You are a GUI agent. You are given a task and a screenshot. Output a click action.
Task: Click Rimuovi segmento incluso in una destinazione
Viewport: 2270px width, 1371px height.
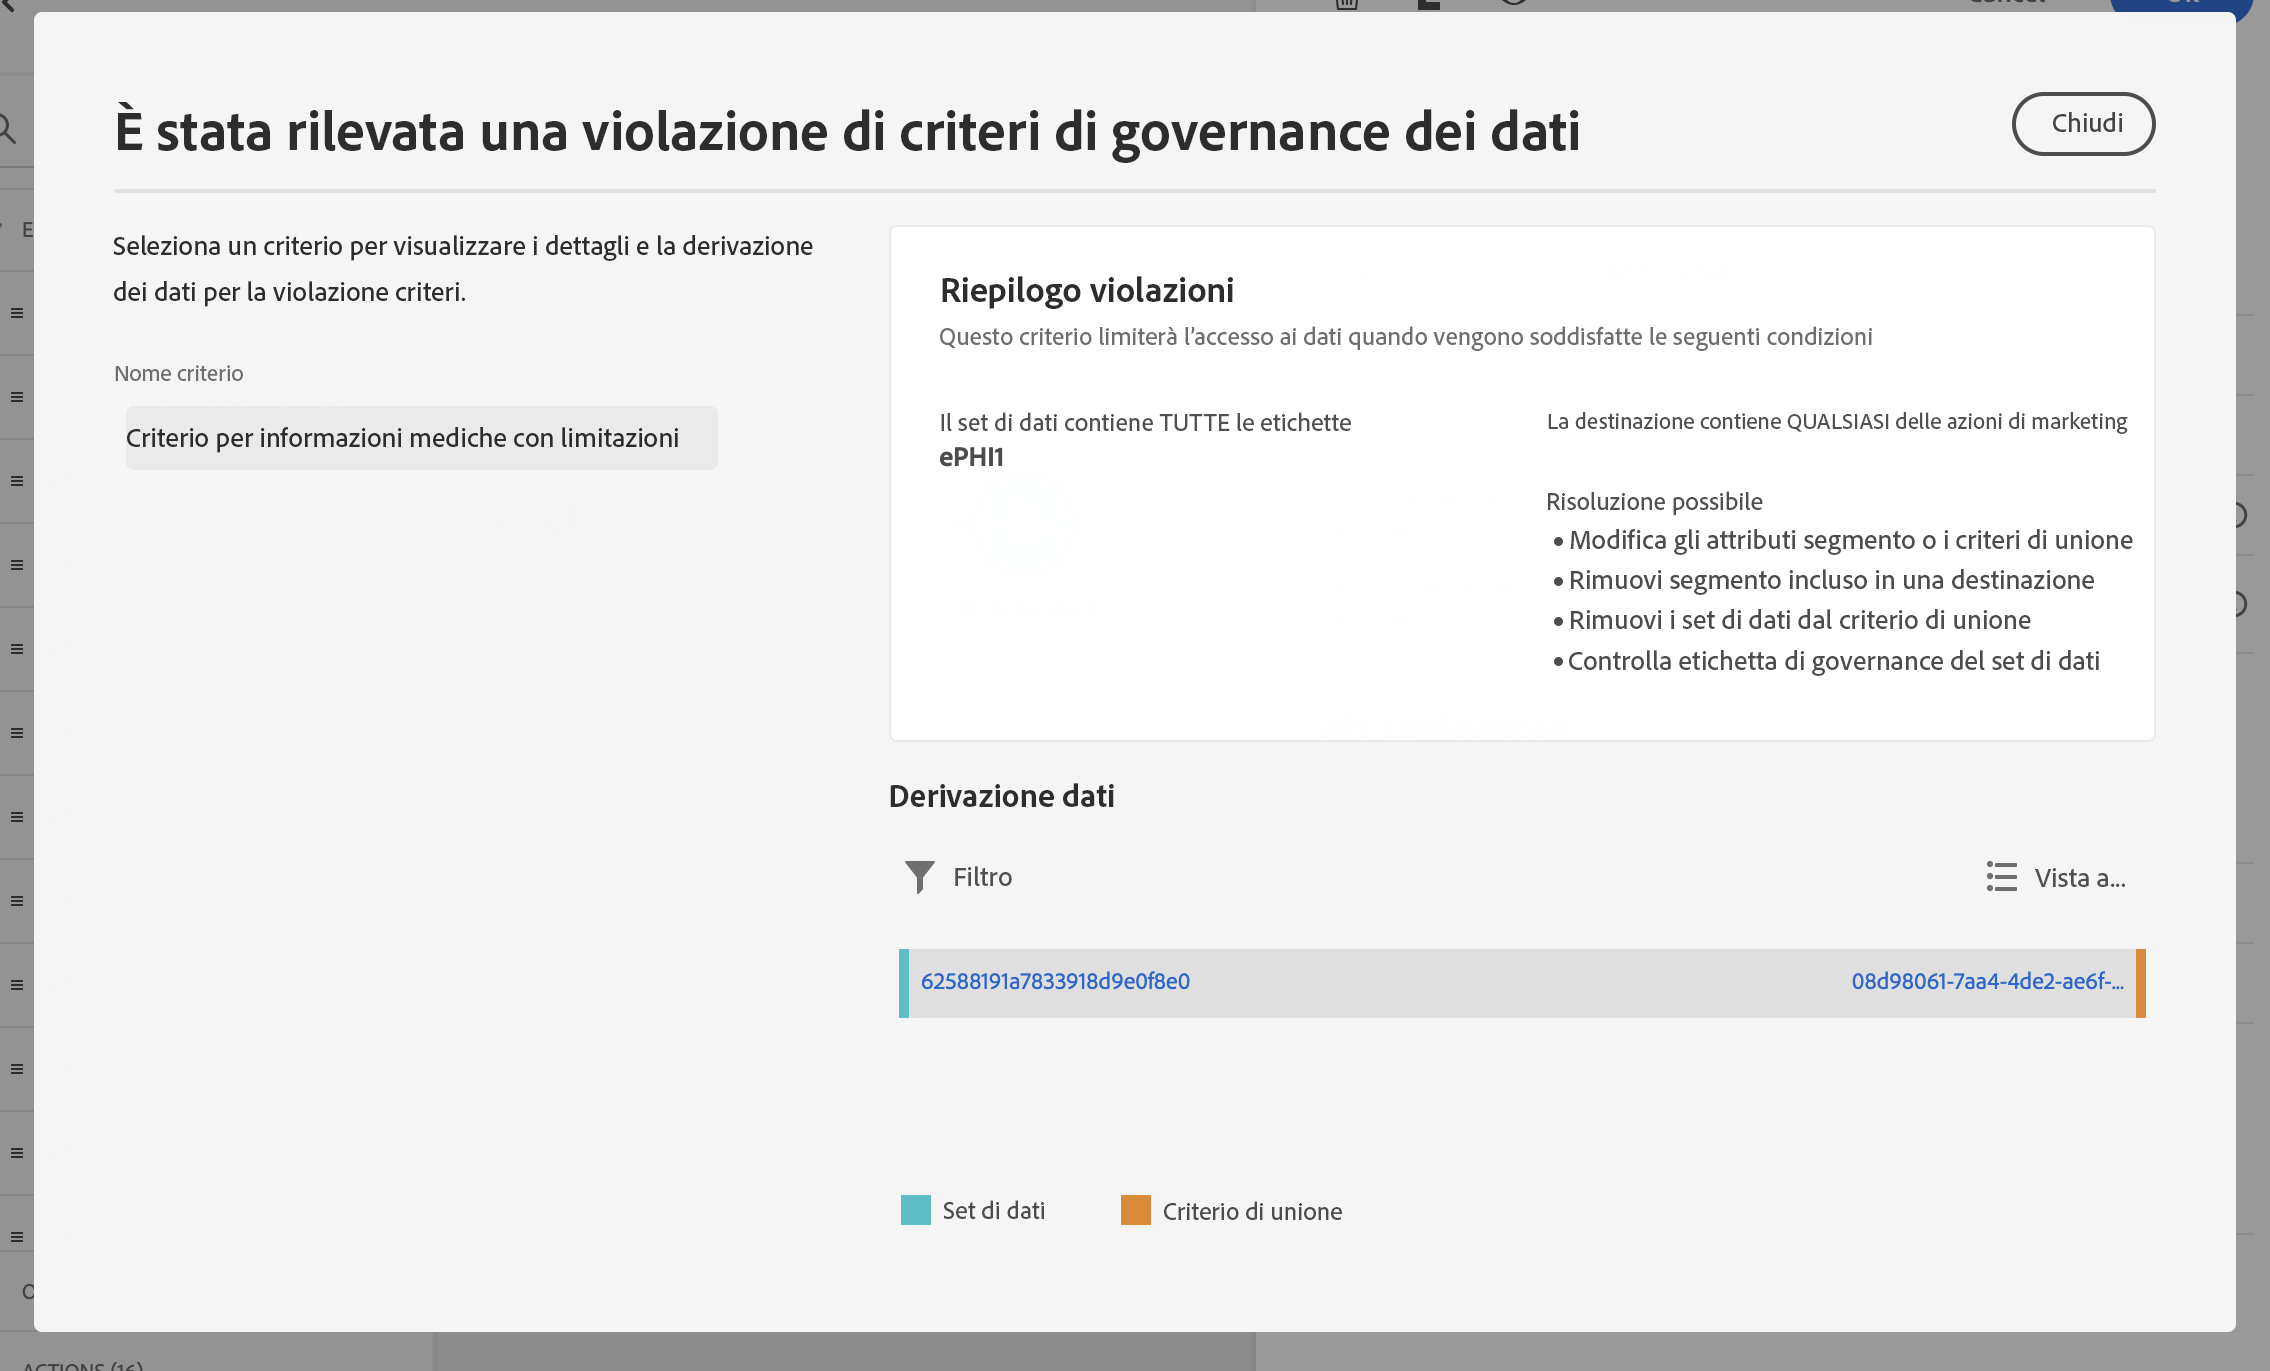(1831, 580)
